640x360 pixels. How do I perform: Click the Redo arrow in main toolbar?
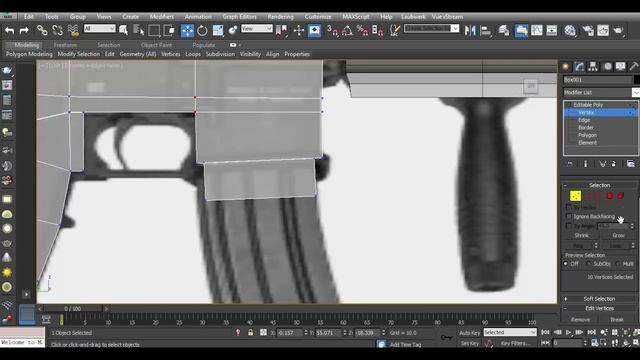[x=24, y=30]
